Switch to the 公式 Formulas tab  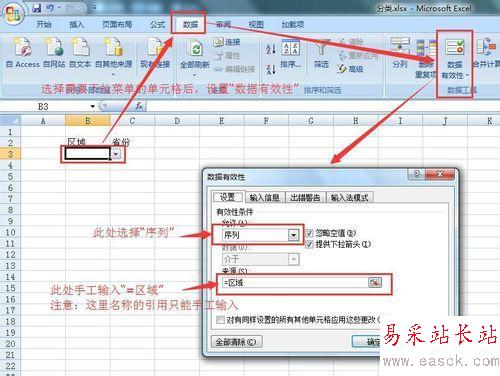[x=157, y=24]
